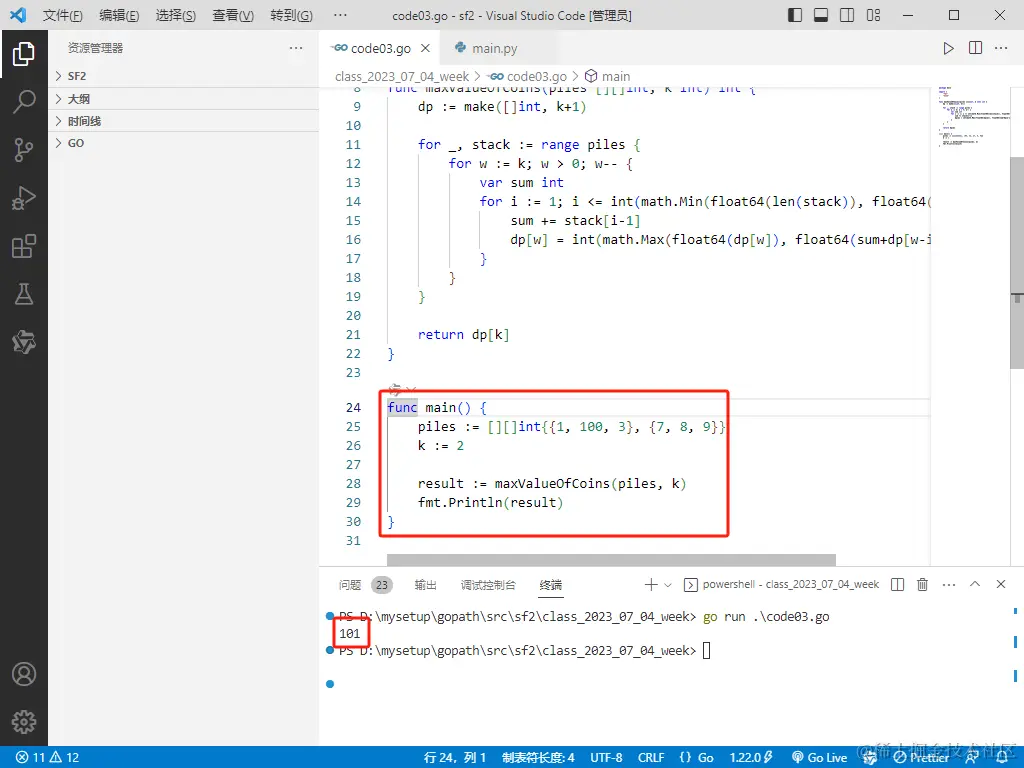The width and height of the screenshot is (1024, 768).
Task: Open editor more actions ellipsis
Action: pyautogui.click(x=1000, y=48)
